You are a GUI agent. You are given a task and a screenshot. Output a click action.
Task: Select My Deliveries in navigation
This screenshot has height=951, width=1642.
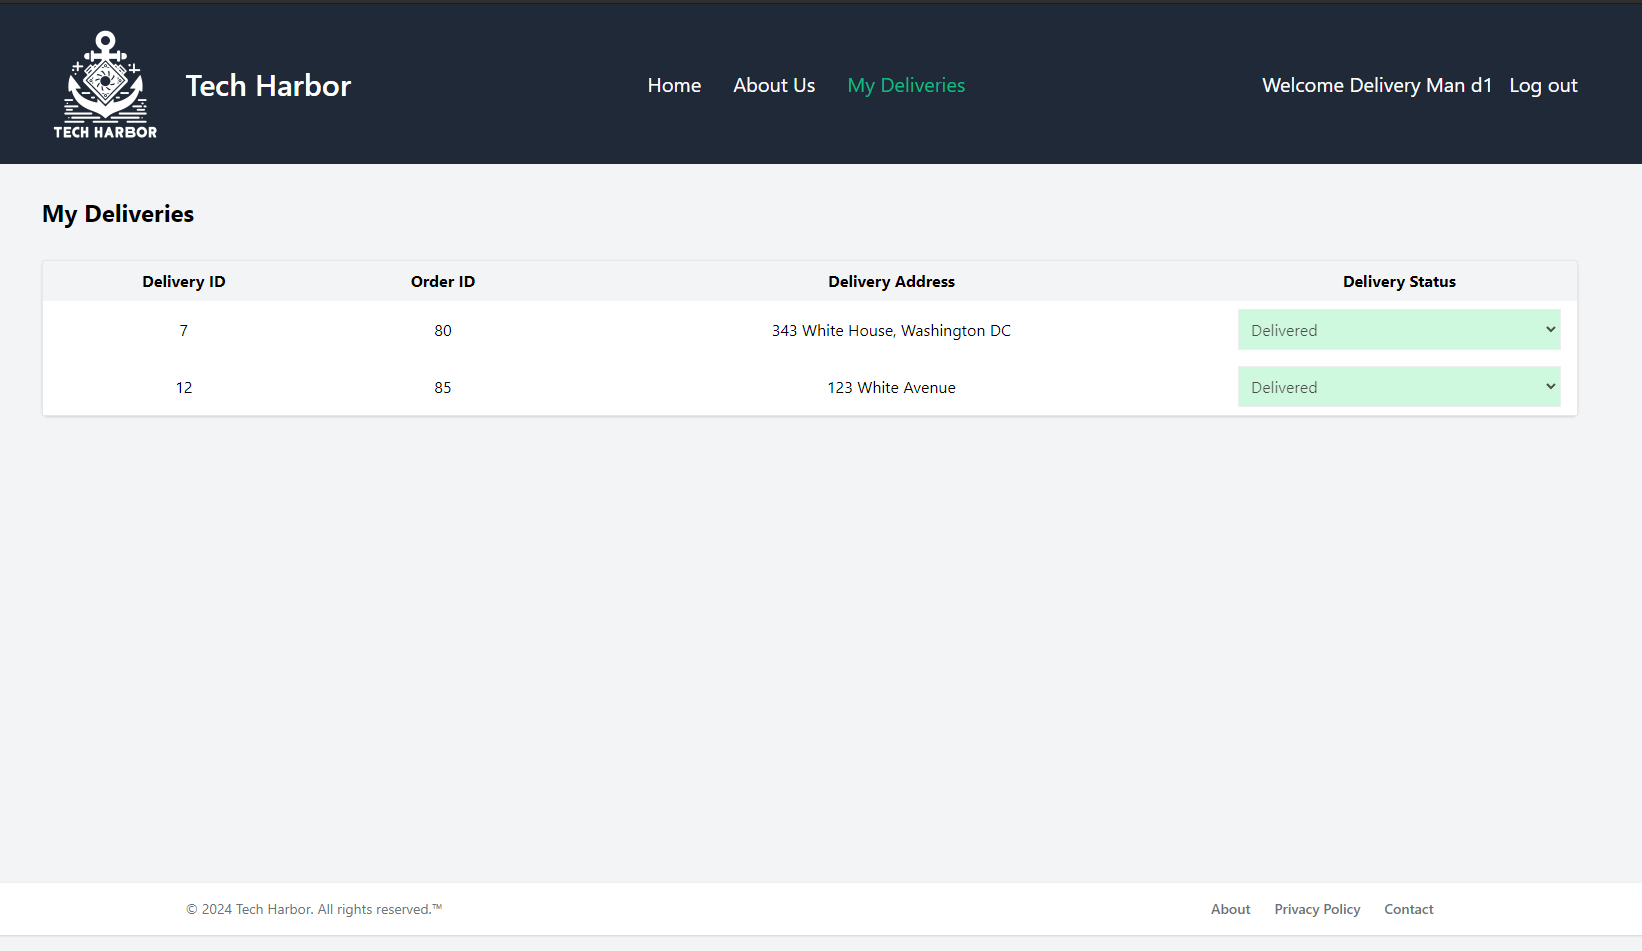906,86
